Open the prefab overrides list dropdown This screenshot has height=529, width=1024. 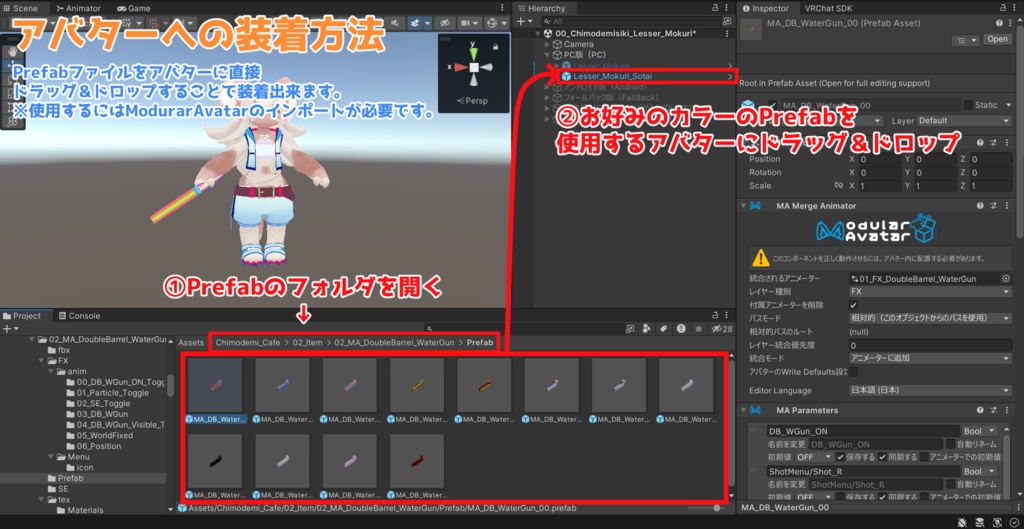965,39
